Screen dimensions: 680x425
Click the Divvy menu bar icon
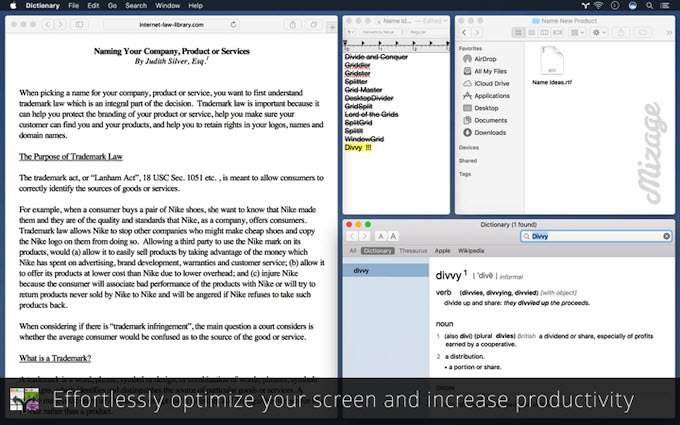(585, 6)
